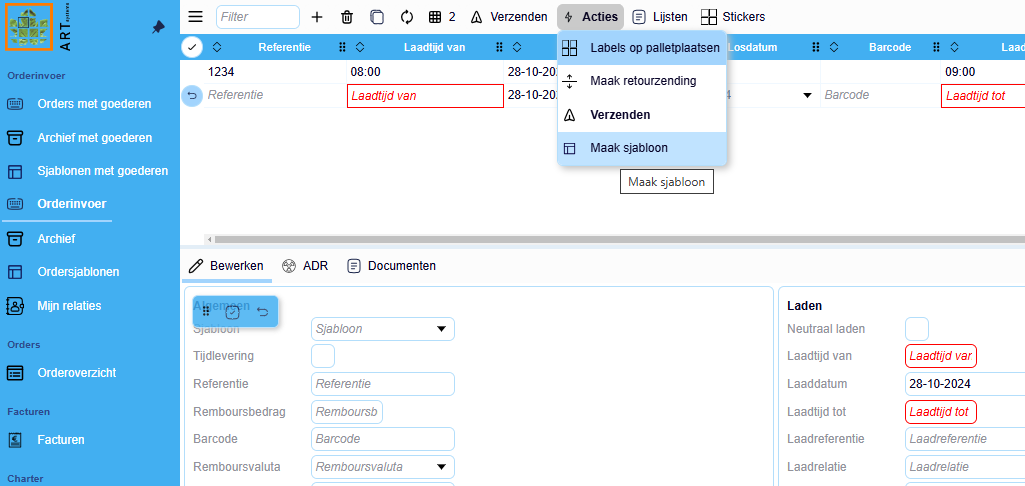Open the Acties dropdown menu
This screenshot has width=1025, height=486.
(590, 17)
